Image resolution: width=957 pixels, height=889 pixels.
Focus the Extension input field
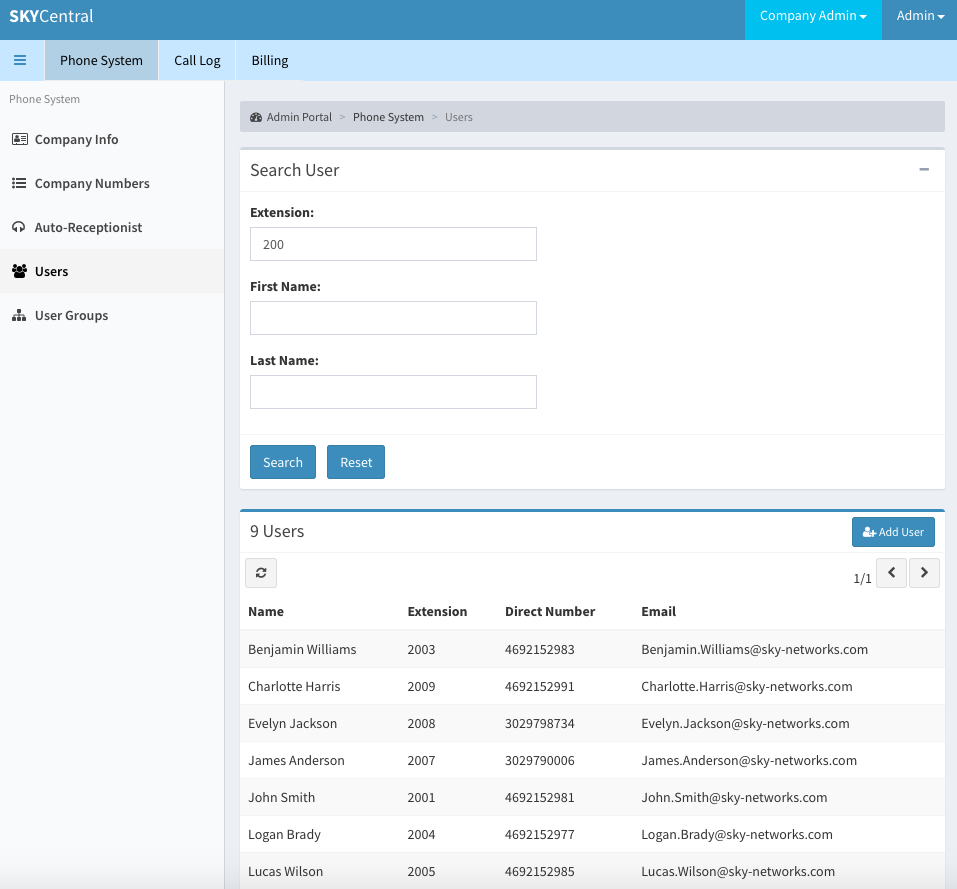393,244
